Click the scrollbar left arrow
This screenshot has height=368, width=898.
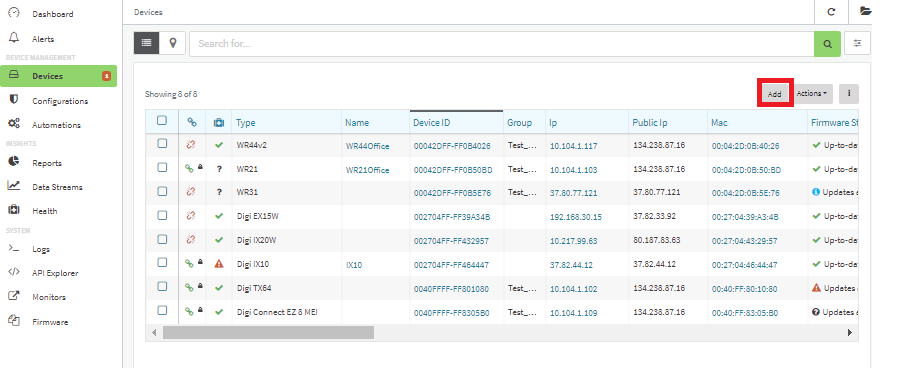[153, 332]
